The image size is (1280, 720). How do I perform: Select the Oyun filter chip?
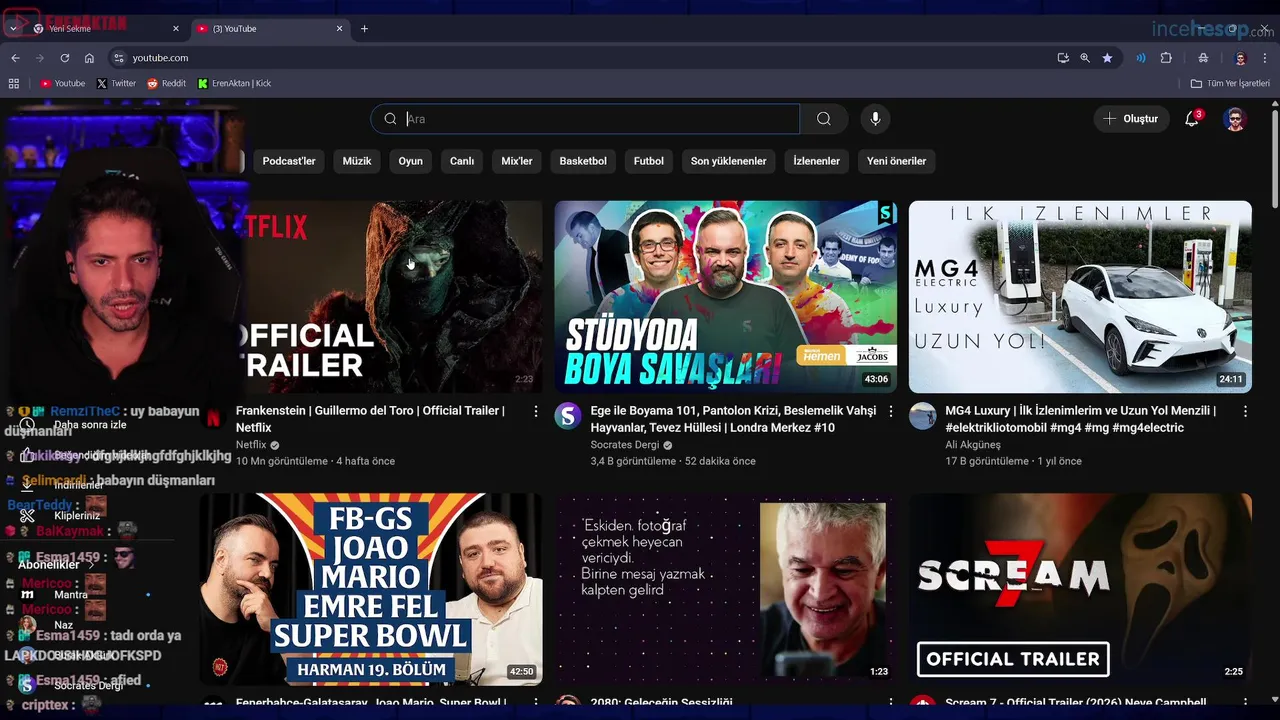click(x=411, y=161)
